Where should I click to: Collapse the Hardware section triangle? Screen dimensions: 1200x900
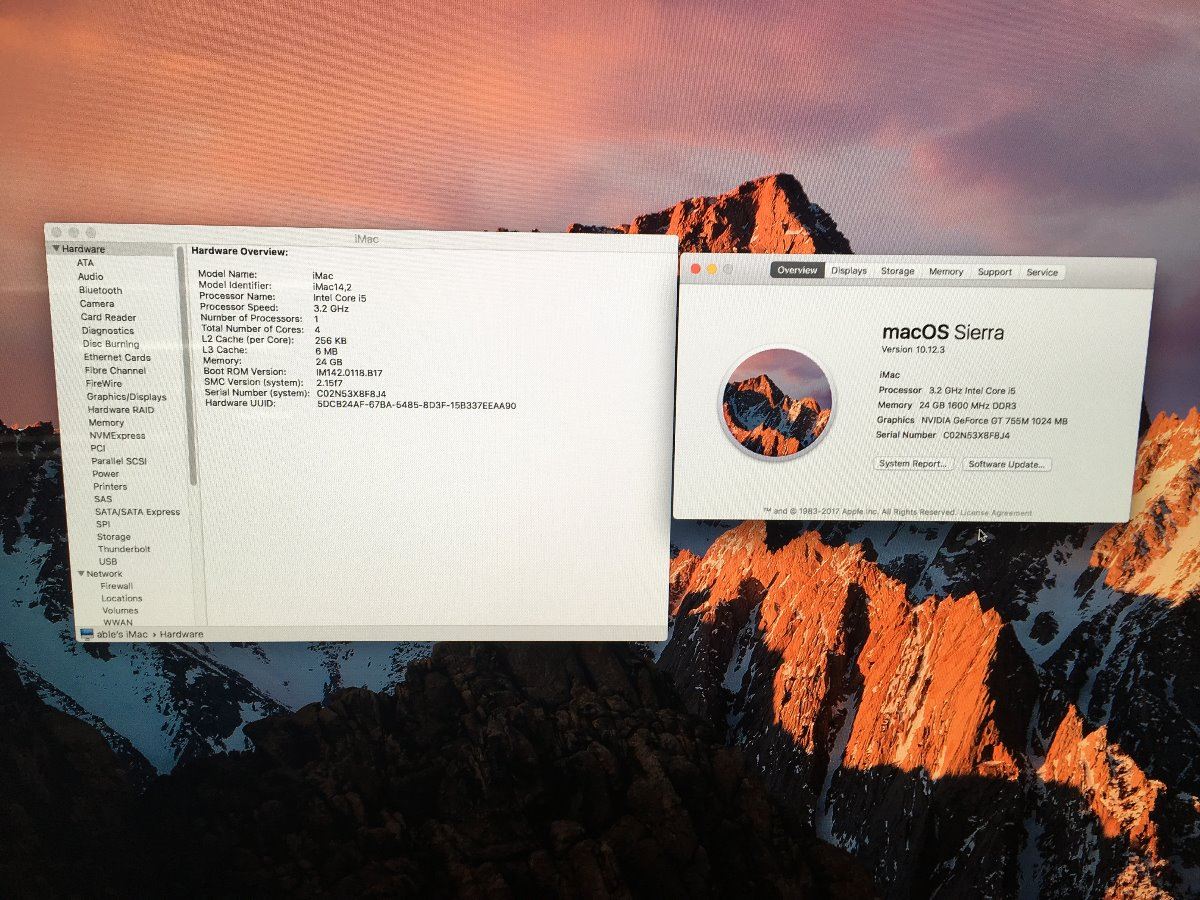tap(57, 249)
